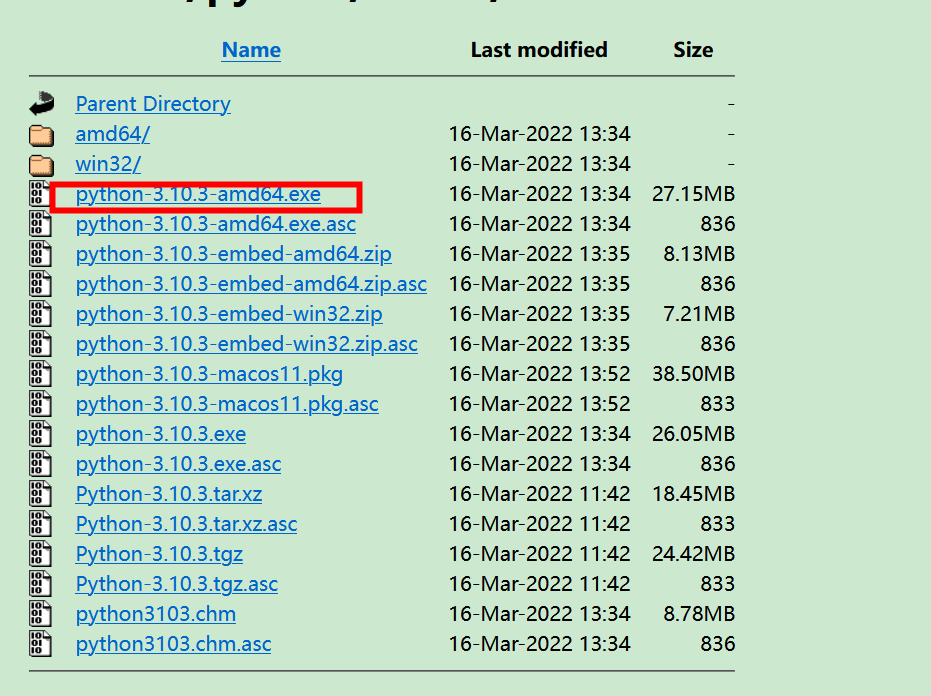Open python-3.10.3-macos11.pkg.asc link

click(x=227, y=404)
